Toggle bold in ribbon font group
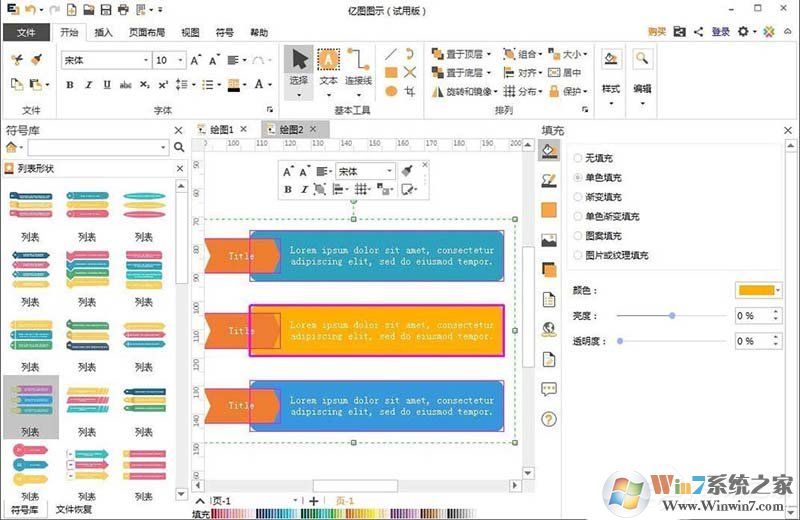The width and height of the screenshot is (800, 520). coord(69,85)
